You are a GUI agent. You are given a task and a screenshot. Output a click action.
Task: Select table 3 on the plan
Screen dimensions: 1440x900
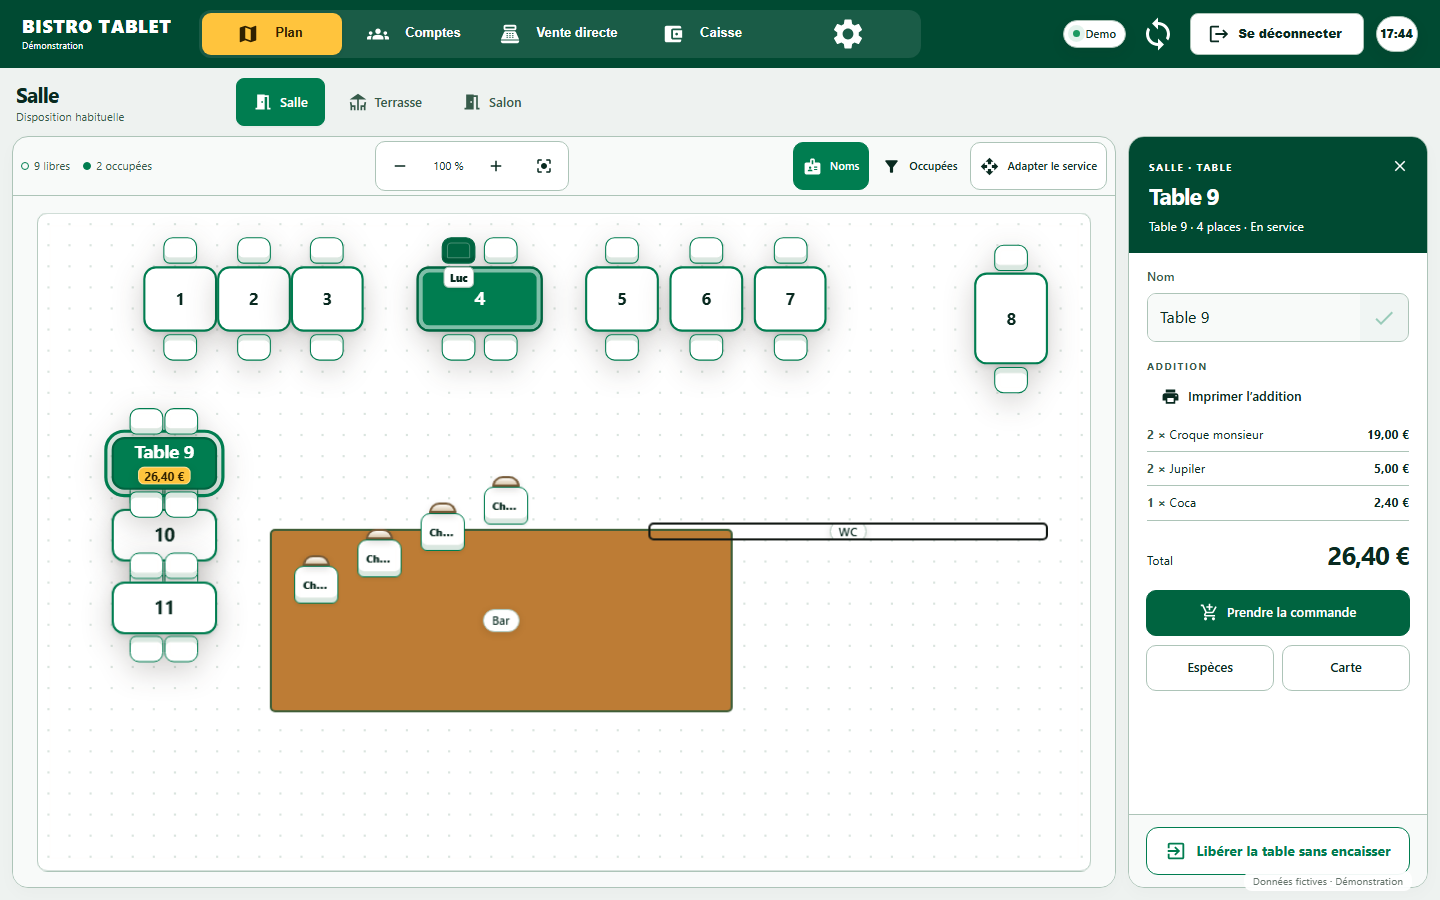[x=327, y=299]
